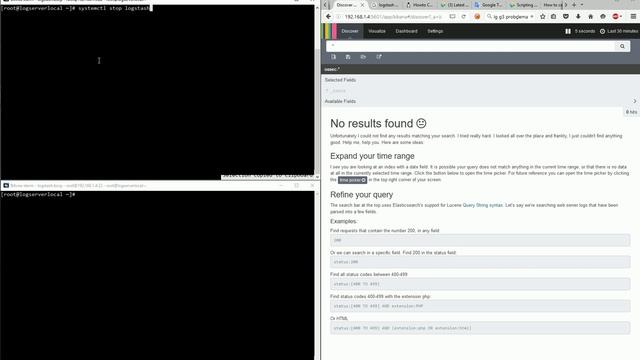Click the Load Saved Search icon
Viewport: 640px width, 360px height.
tap(363, 57)
